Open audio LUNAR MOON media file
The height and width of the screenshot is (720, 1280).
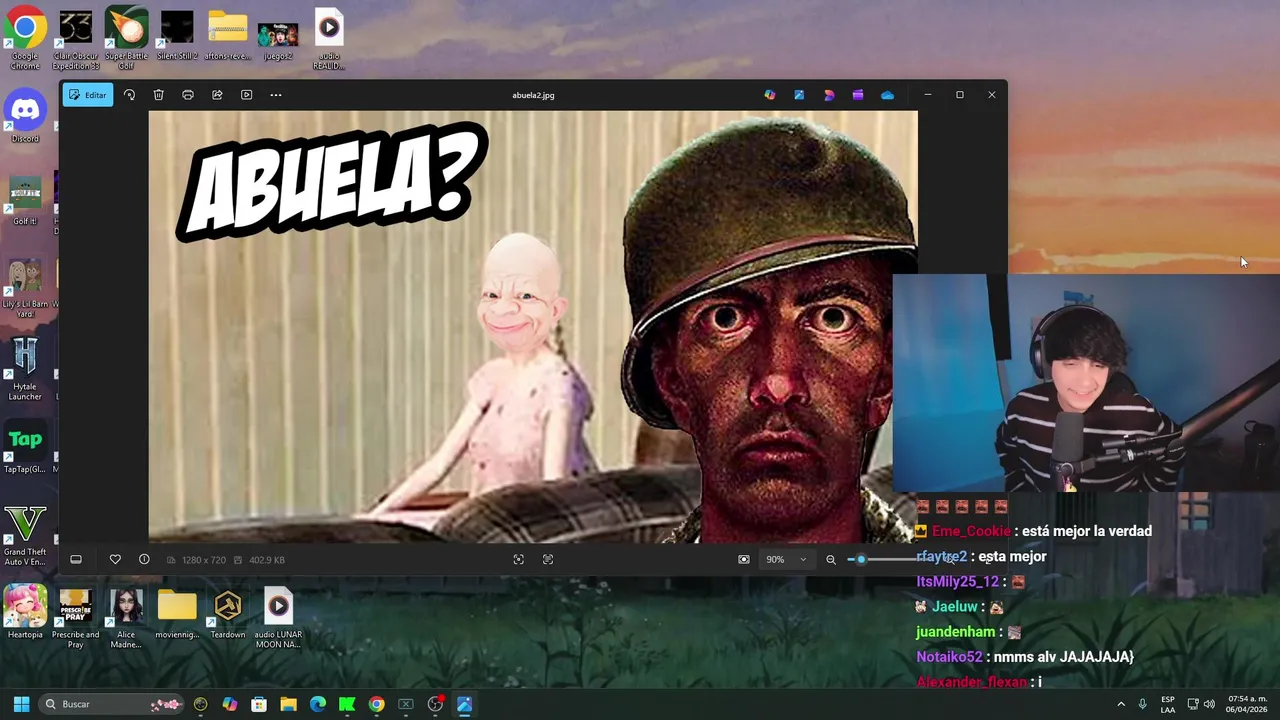(278, 618)
